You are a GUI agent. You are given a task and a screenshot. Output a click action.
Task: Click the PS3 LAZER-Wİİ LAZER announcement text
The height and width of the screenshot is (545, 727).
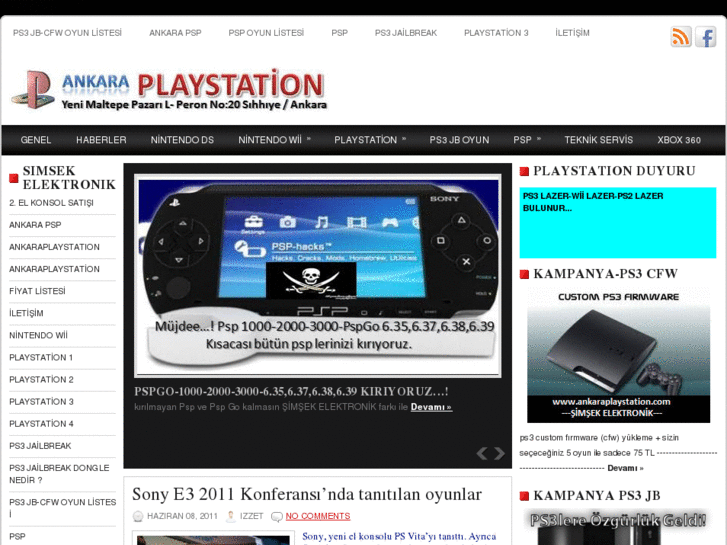tap(593, 202)
